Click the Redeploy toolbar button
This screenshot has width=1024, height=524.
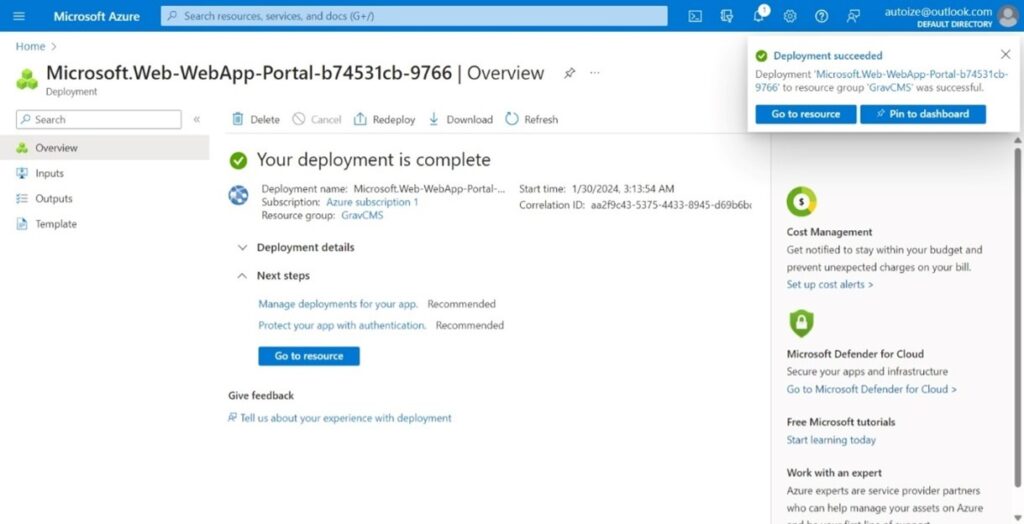[384, 120]
